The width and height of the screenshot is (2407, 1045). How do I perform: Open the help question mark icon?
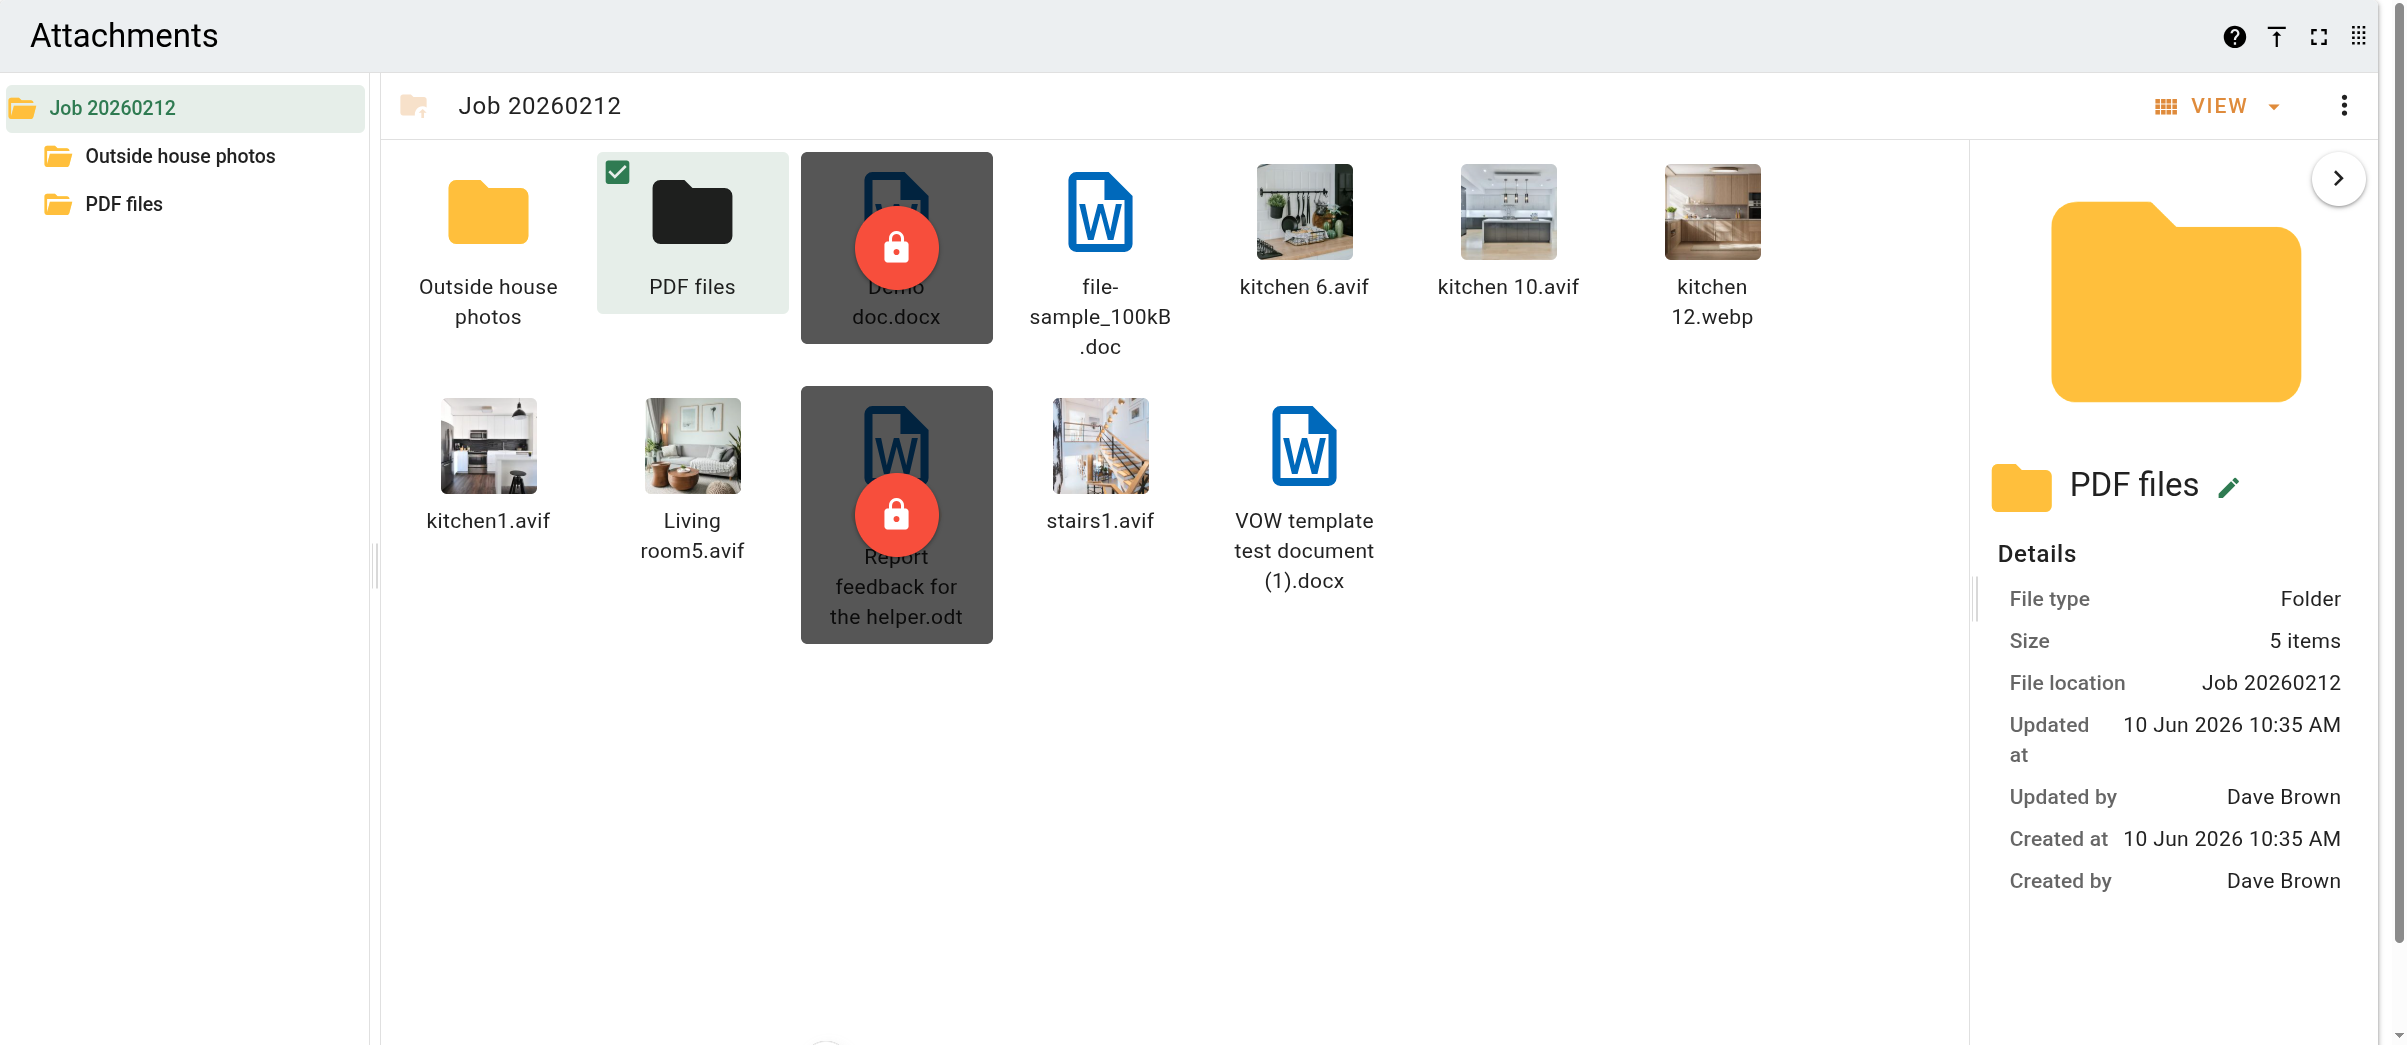[2234, 37]
